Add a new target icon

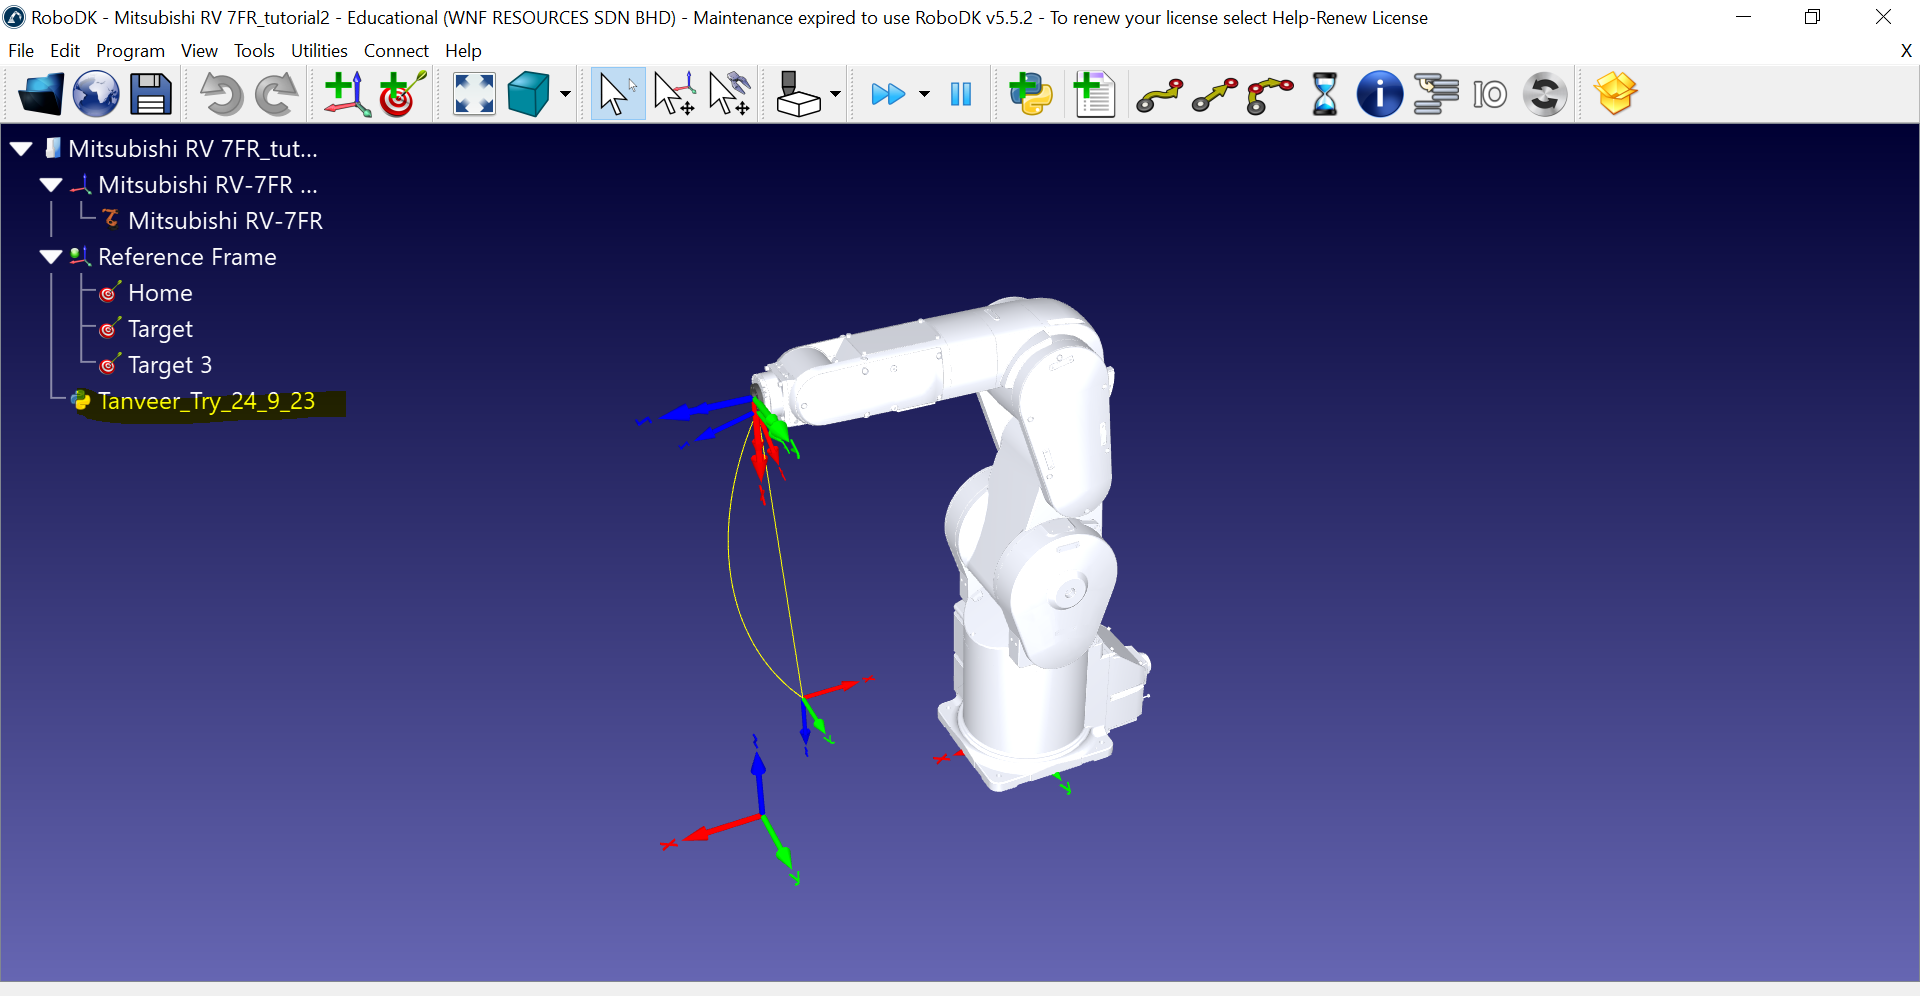402,95
